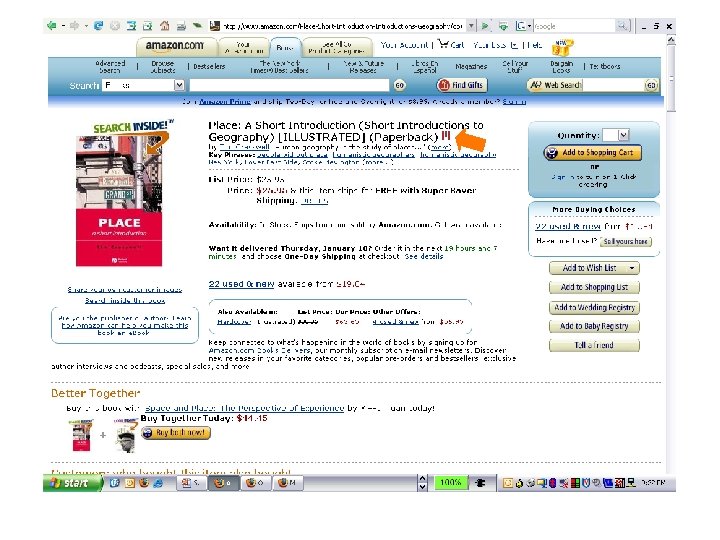Open the Windows Start button
Image resolution: width=720 pixels, height=540 pixels.
coord(72,483)
